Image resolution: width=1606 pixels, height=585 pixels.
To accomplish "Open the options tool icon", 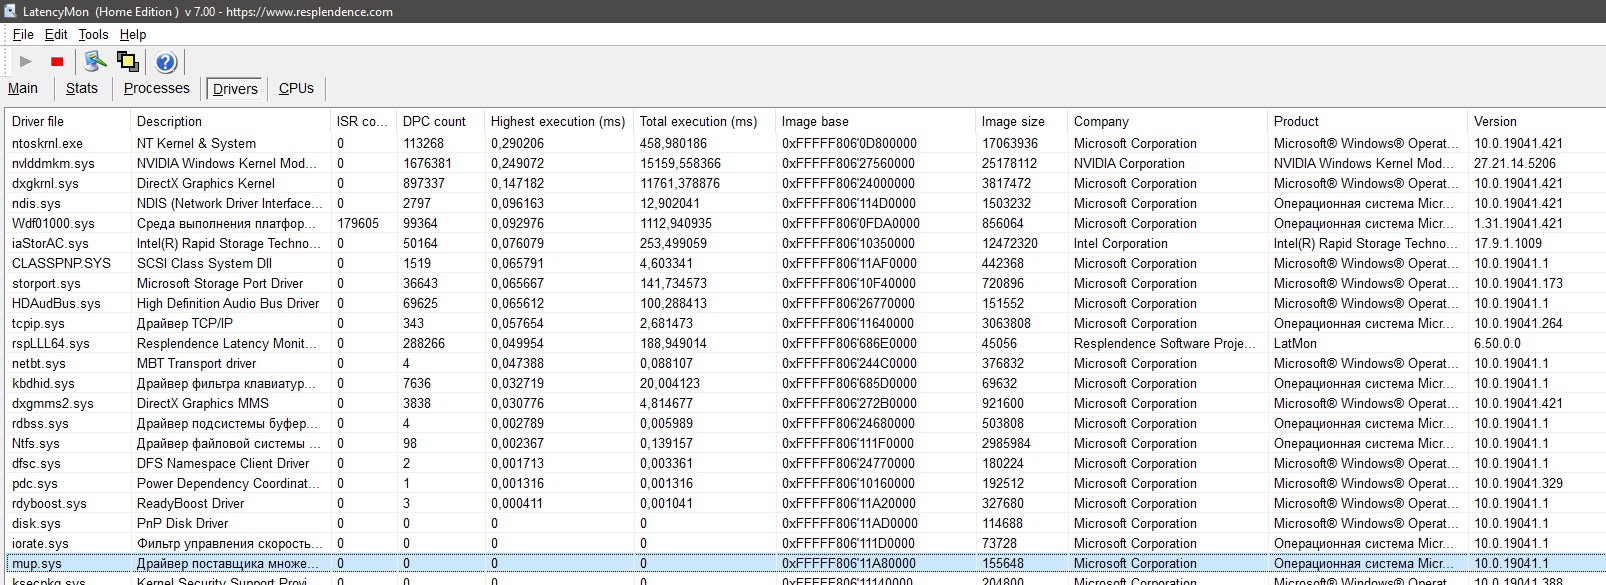I will click(95, 62).
